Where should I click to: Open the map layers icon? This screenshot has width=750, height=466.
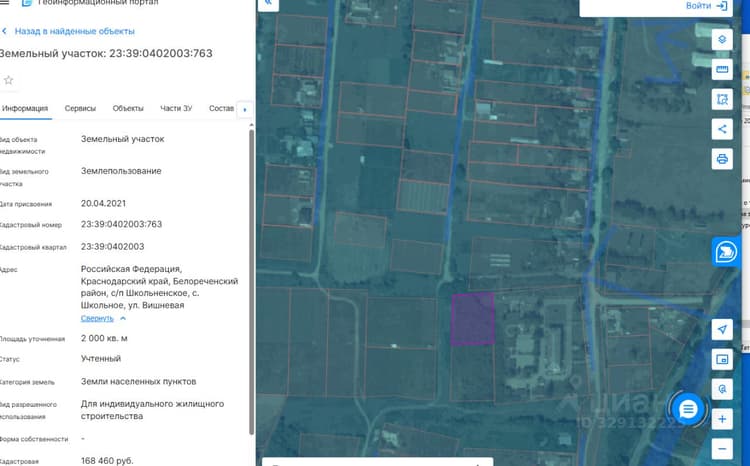[722, 39]
